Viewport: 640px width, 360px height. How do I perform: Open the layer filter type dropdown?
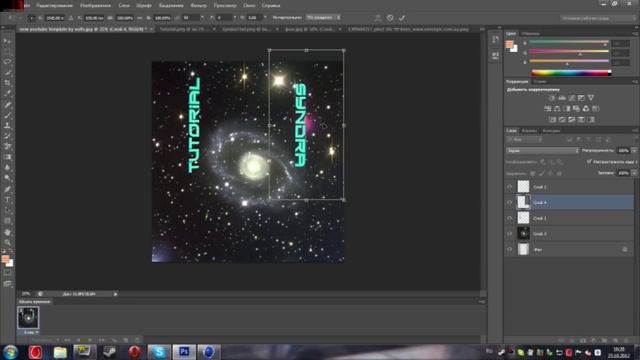(x=524, y=140)
